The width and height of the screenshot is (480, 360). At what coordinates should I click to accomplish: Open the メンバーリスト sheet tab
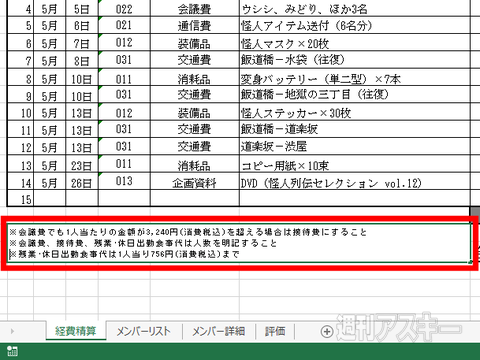click(x=144, y=331)
